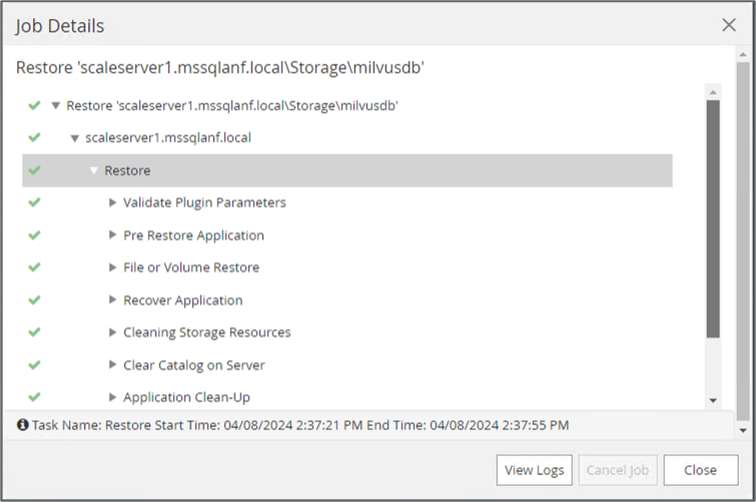Expand the File or Volume Restore step
The image size is (756, 502).
click(113, 268)
